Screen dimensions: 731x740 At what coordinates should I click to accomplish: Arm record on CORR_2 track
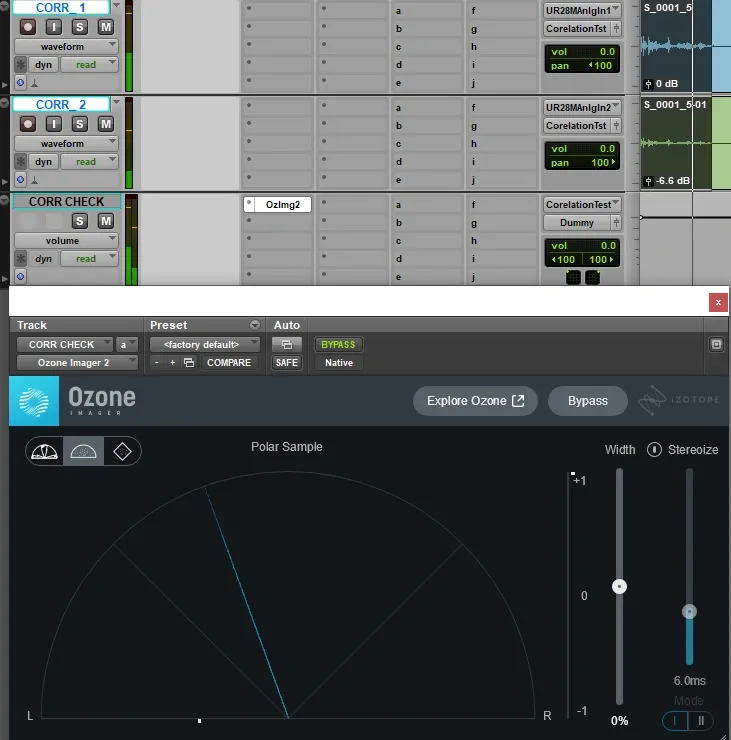point(28,124)
